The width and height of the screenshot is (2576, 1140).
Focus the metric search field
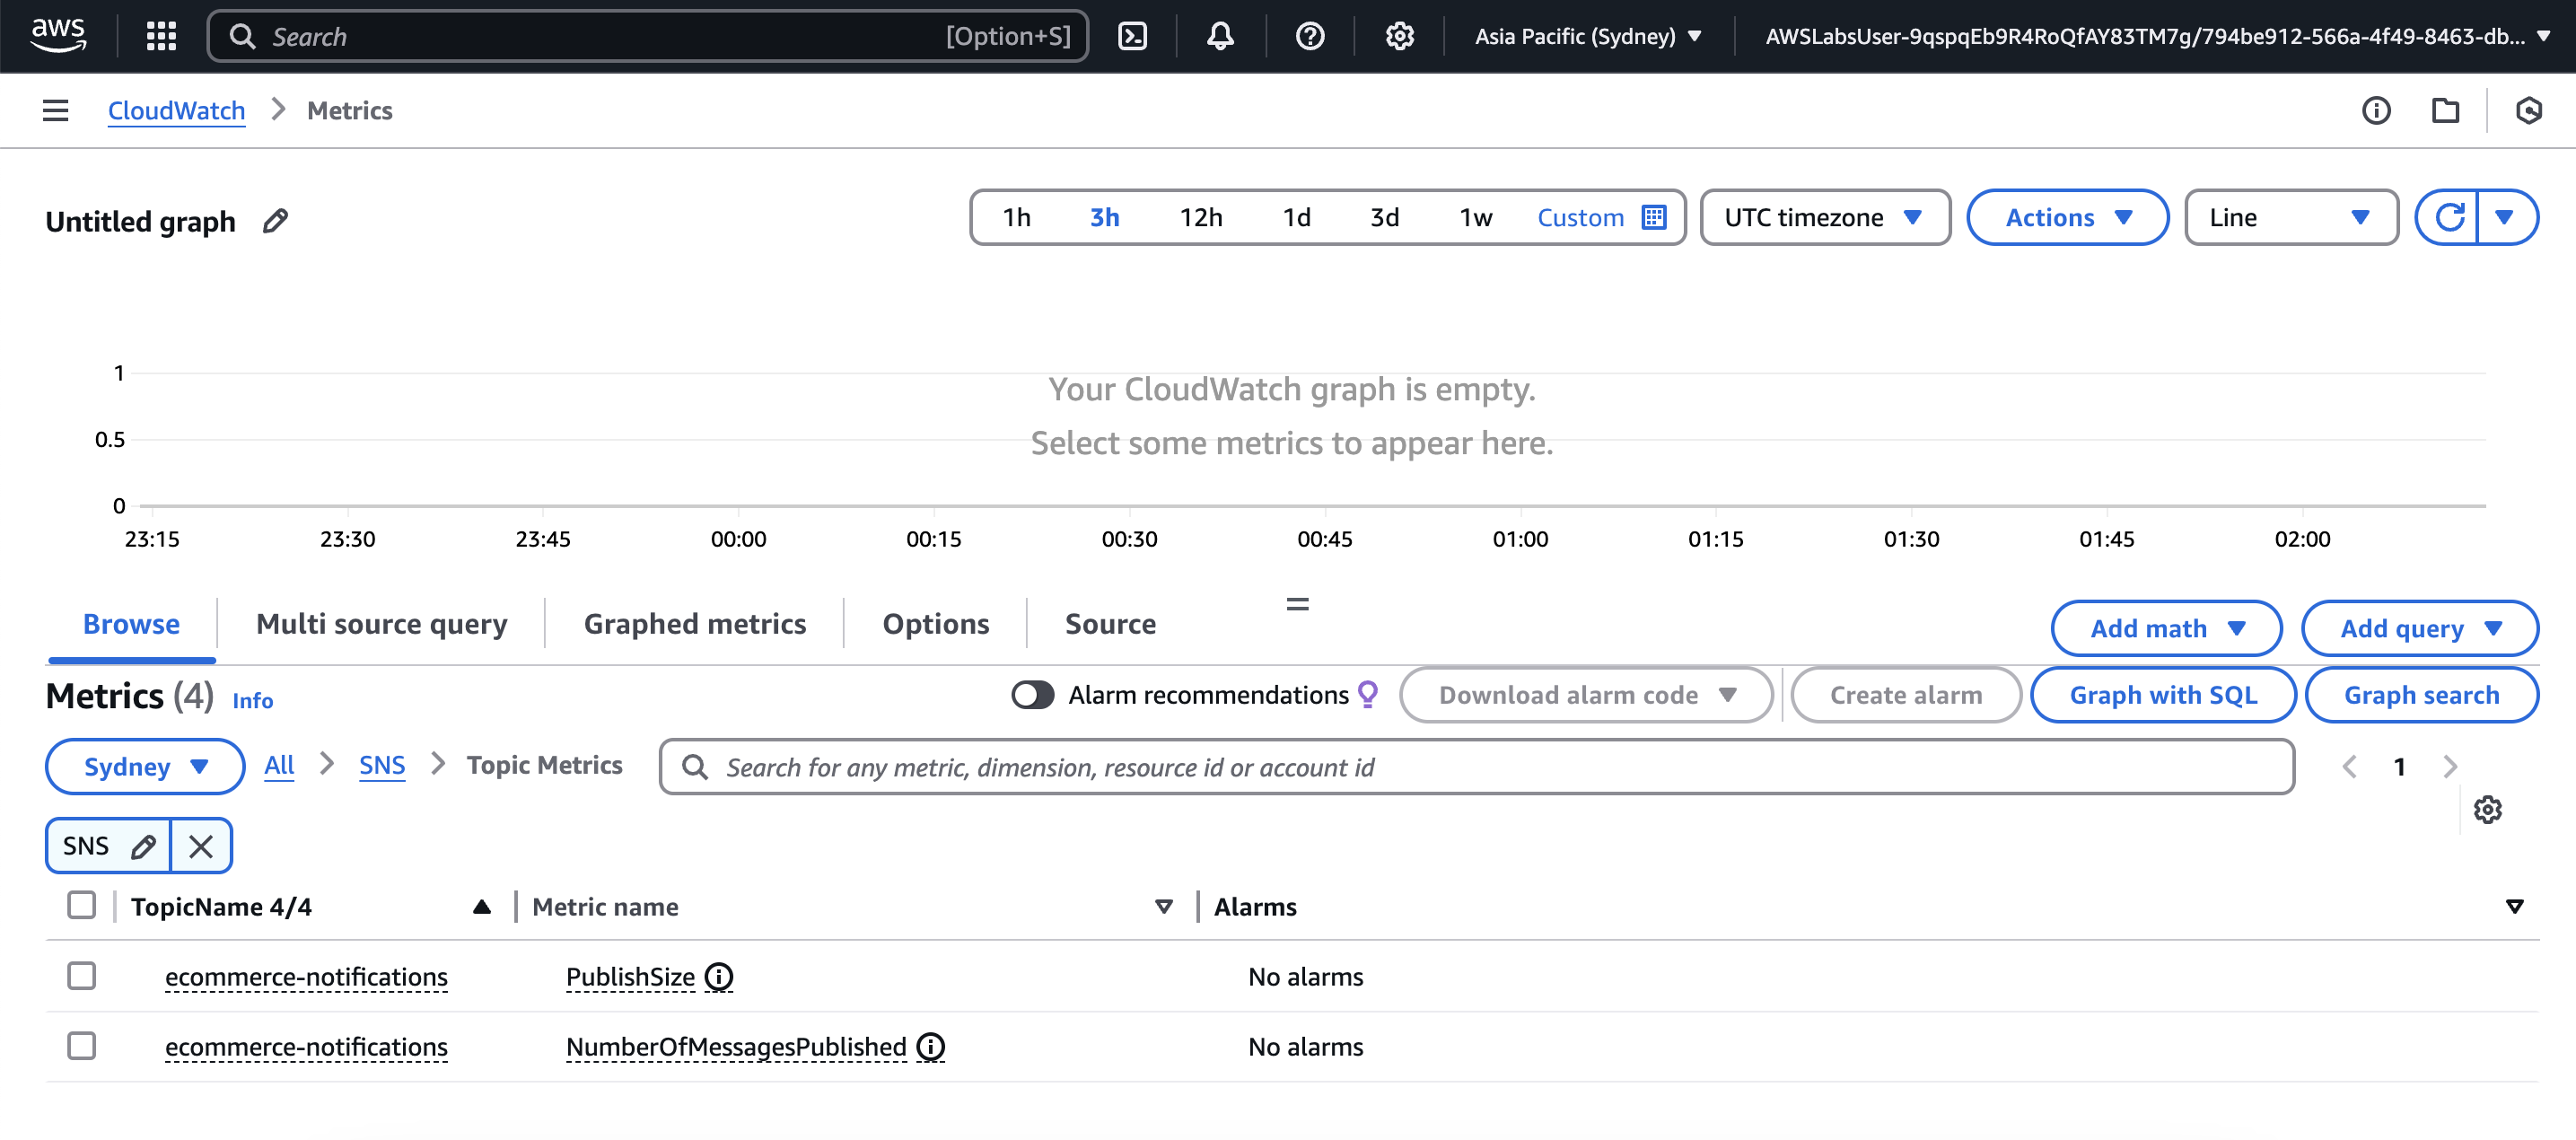coord(1476,767)
